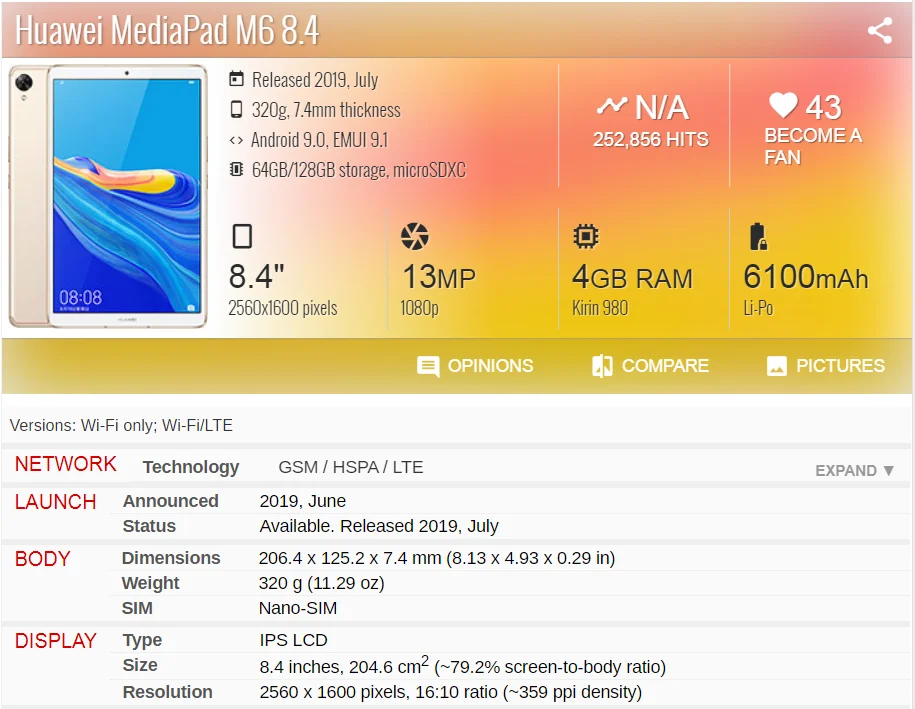Viewport: 915px width, 709px height.
Task: Click the Compare devices icon
Action: pyautogui.click(x=602, y=366)
